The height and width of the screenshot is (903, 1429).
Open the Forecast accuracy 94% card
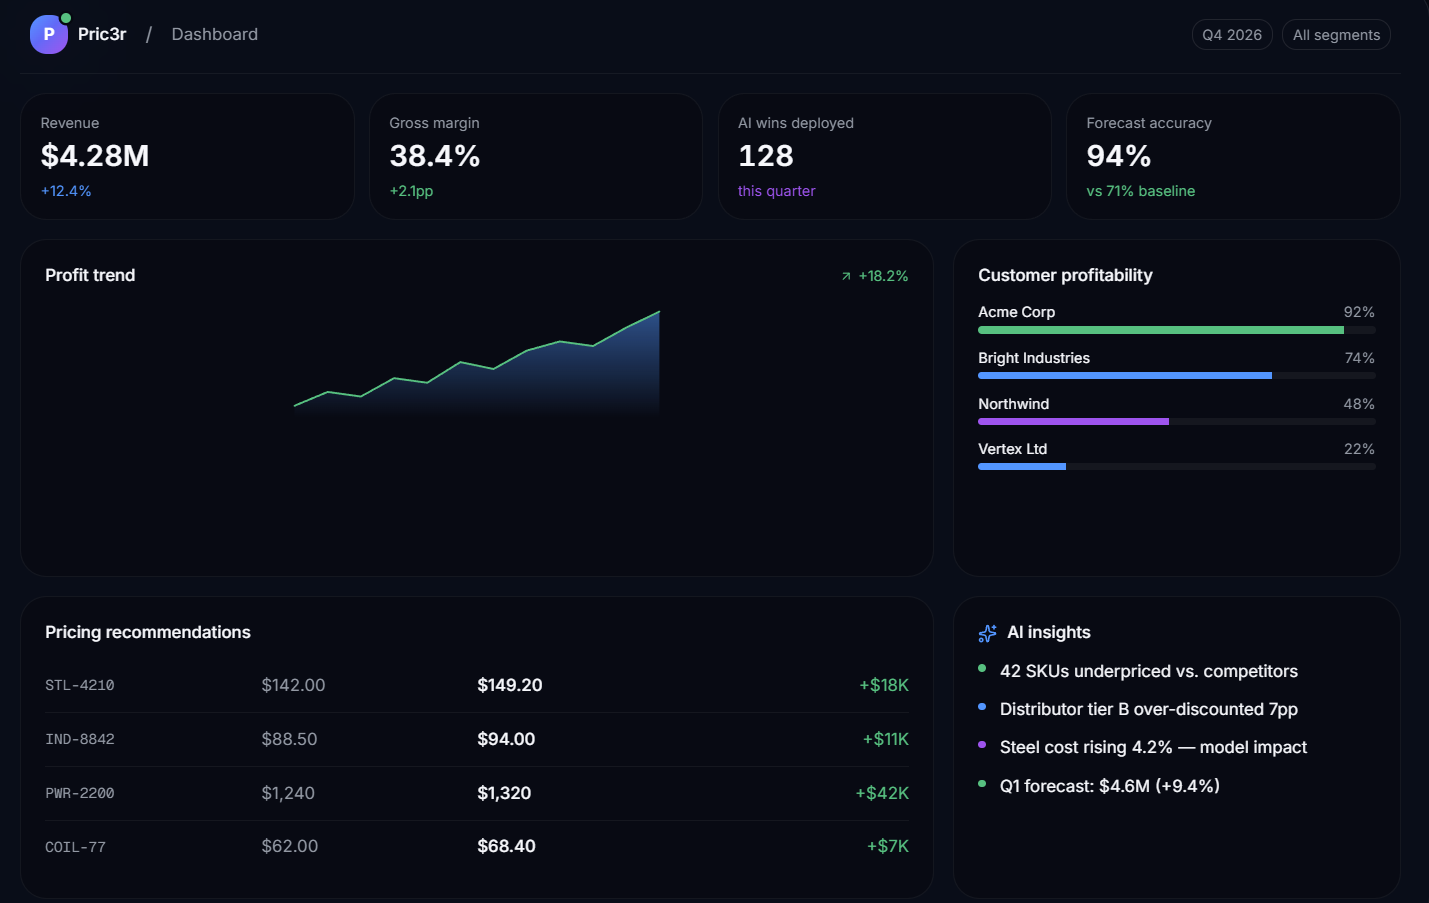coord(1233,156)
